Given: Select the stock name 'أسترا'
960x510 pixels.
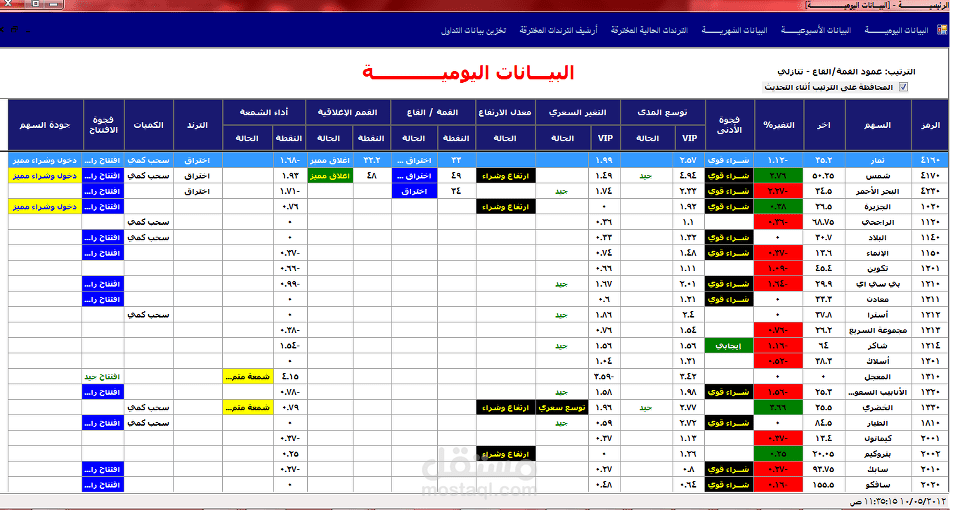Looking at the screenshot, I should [x=878, y=315].
